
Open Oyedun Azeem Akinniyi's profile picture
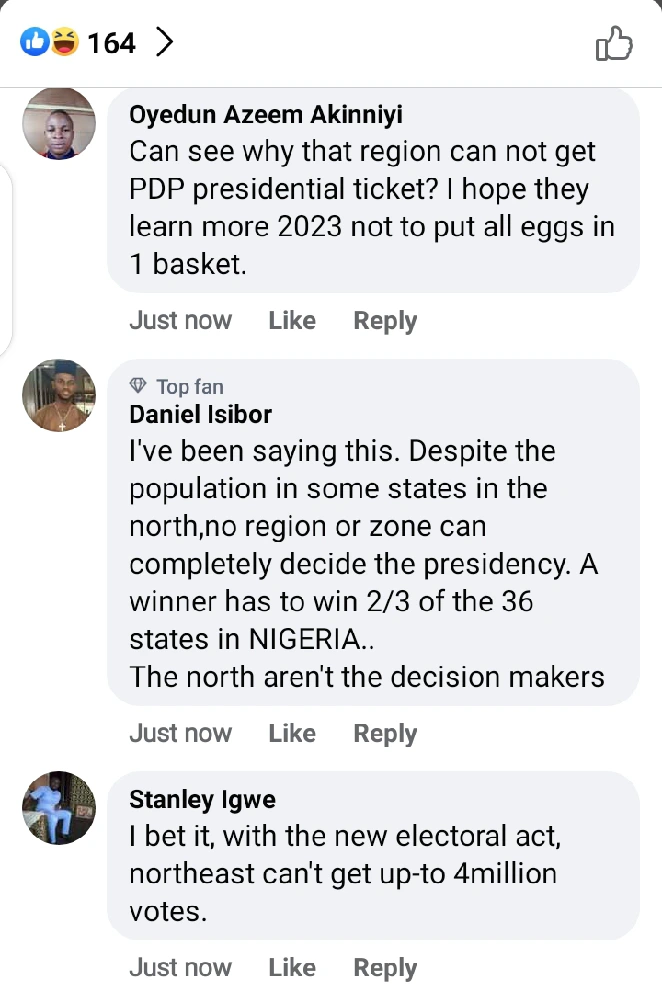pos(59,123)
